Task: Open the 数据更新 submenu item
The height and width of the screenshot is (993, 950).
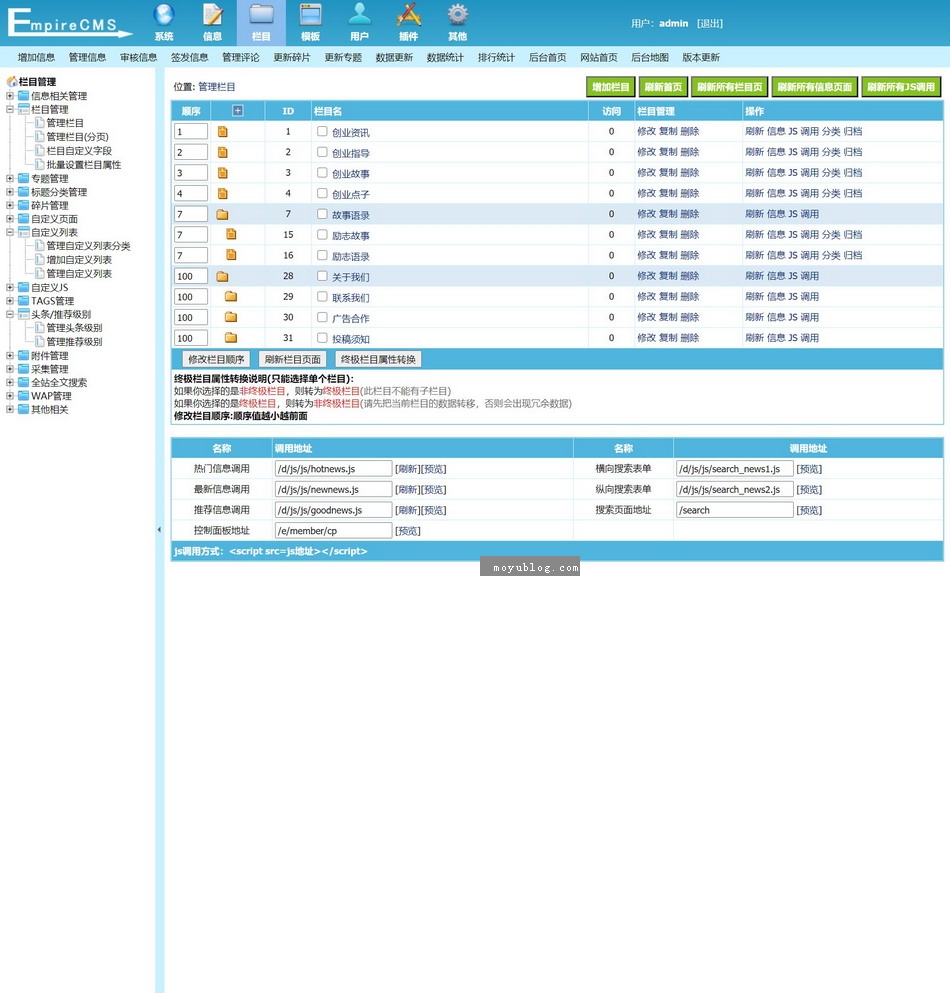Action: tap(394, 57)
